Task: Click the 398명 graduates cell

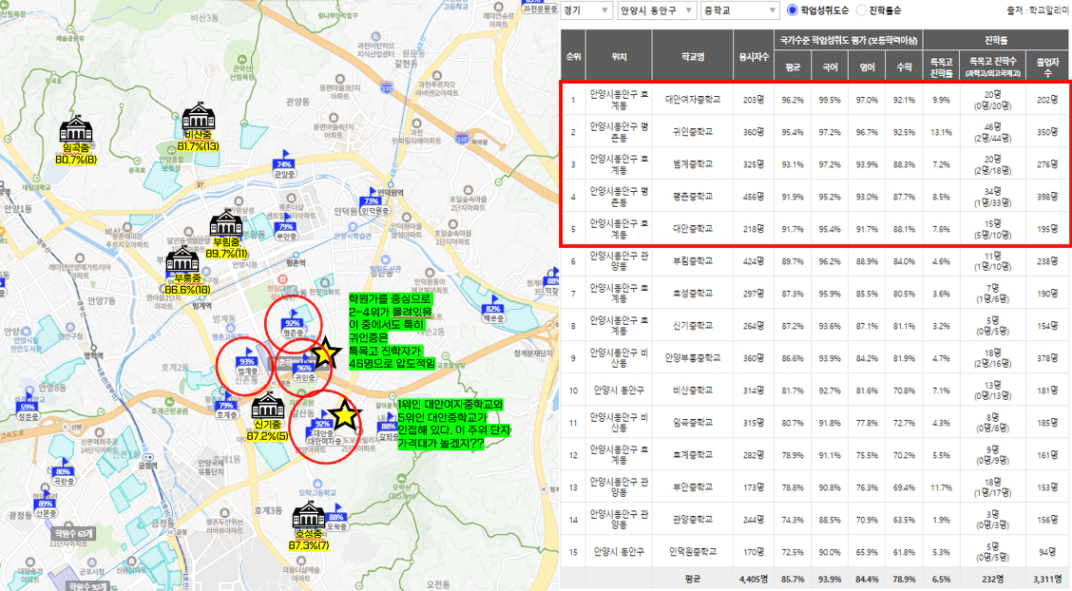Action: click(x=1047, y=196)
